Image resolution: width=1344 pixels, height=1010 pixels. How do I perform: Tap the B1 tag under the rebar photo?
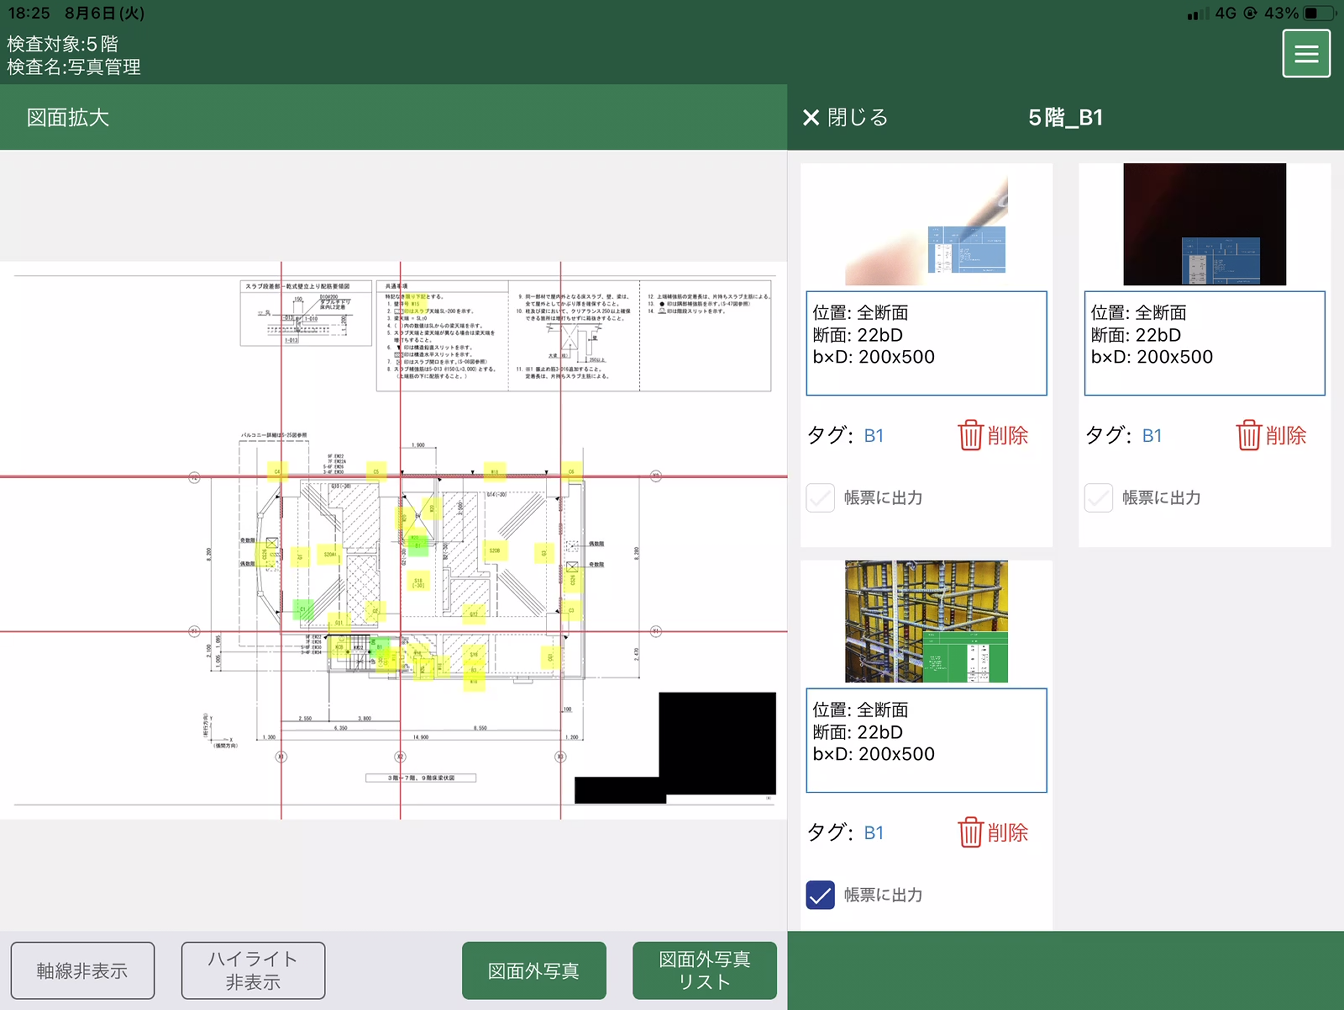pyautogui.click(x=873, y=833)
